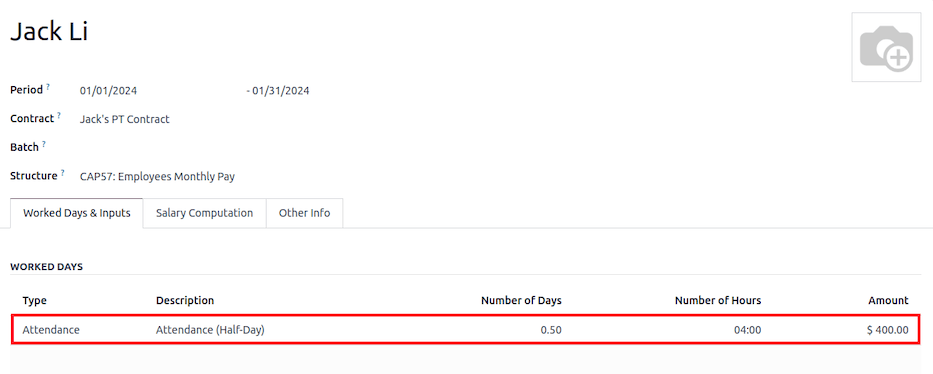Open the Jack's PT Contract field
933x374 pixels.
click(124, 119)
